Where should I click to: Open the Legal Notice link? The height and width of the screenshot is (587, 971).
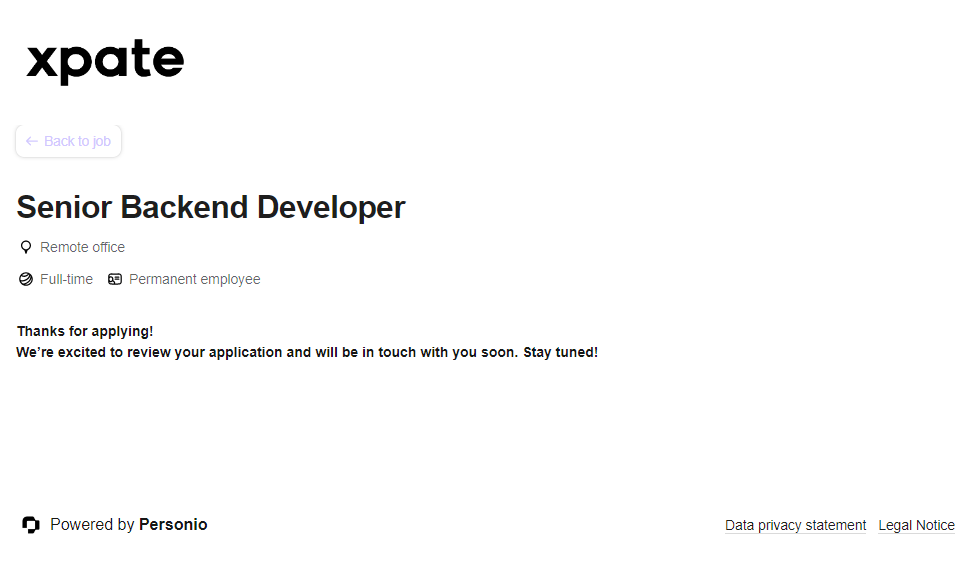[x=916, y=525]
